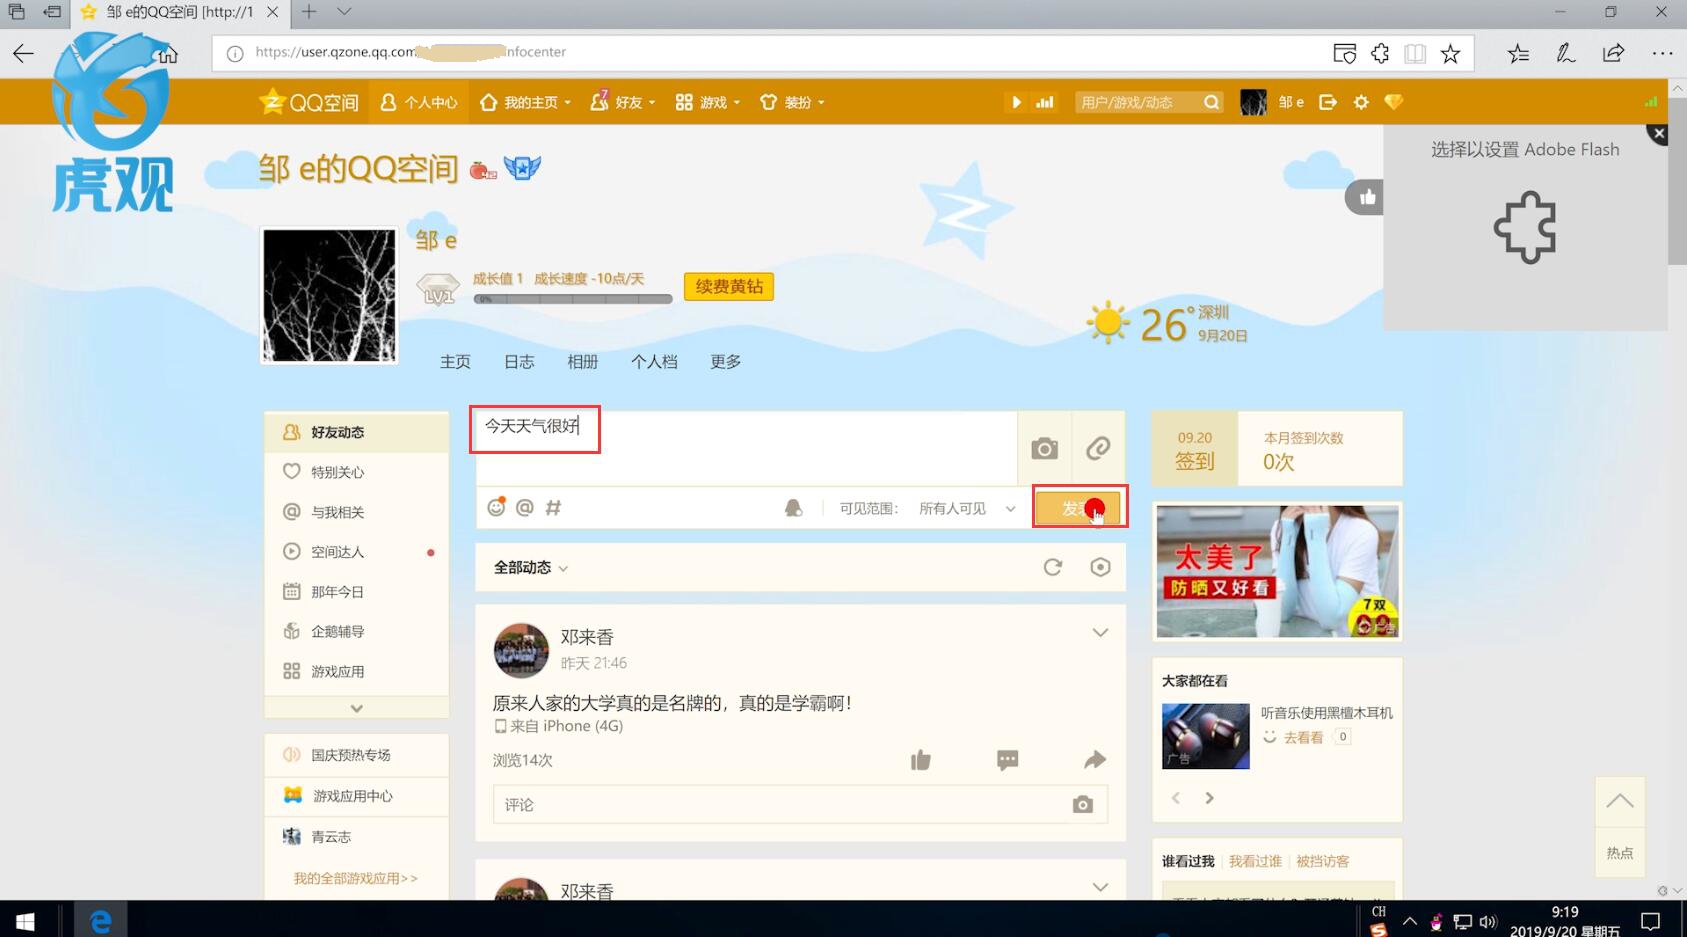Open 我的全部游戏应用>> link
This screenshot has height=937, width=1687.
point(356,878)
